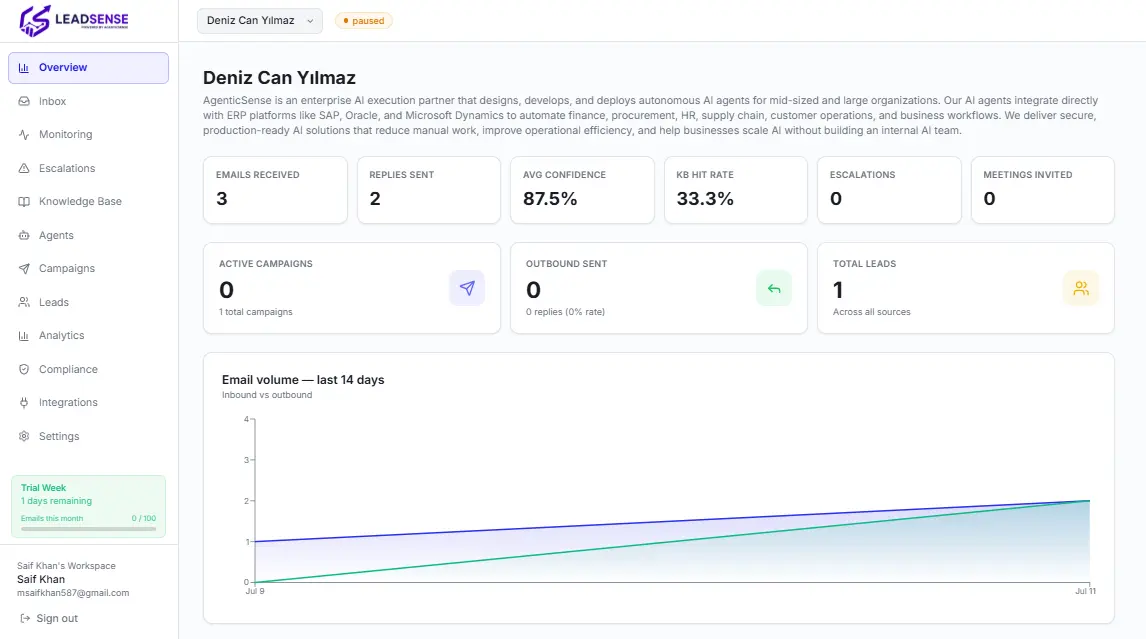Open Analytics section
Image resolution: width=1146 pixels, height=639 pixels.
click(88, 336)
